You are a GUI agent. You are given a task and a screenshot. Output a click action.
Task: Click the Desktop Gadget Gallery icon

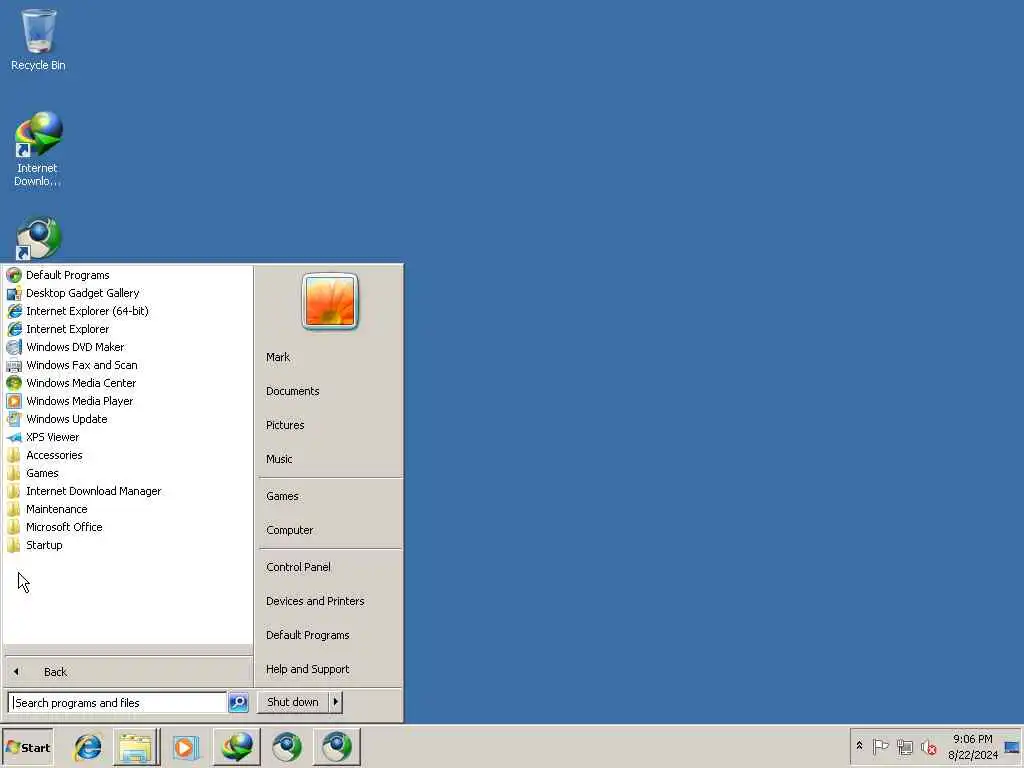(x=14, y=293)
